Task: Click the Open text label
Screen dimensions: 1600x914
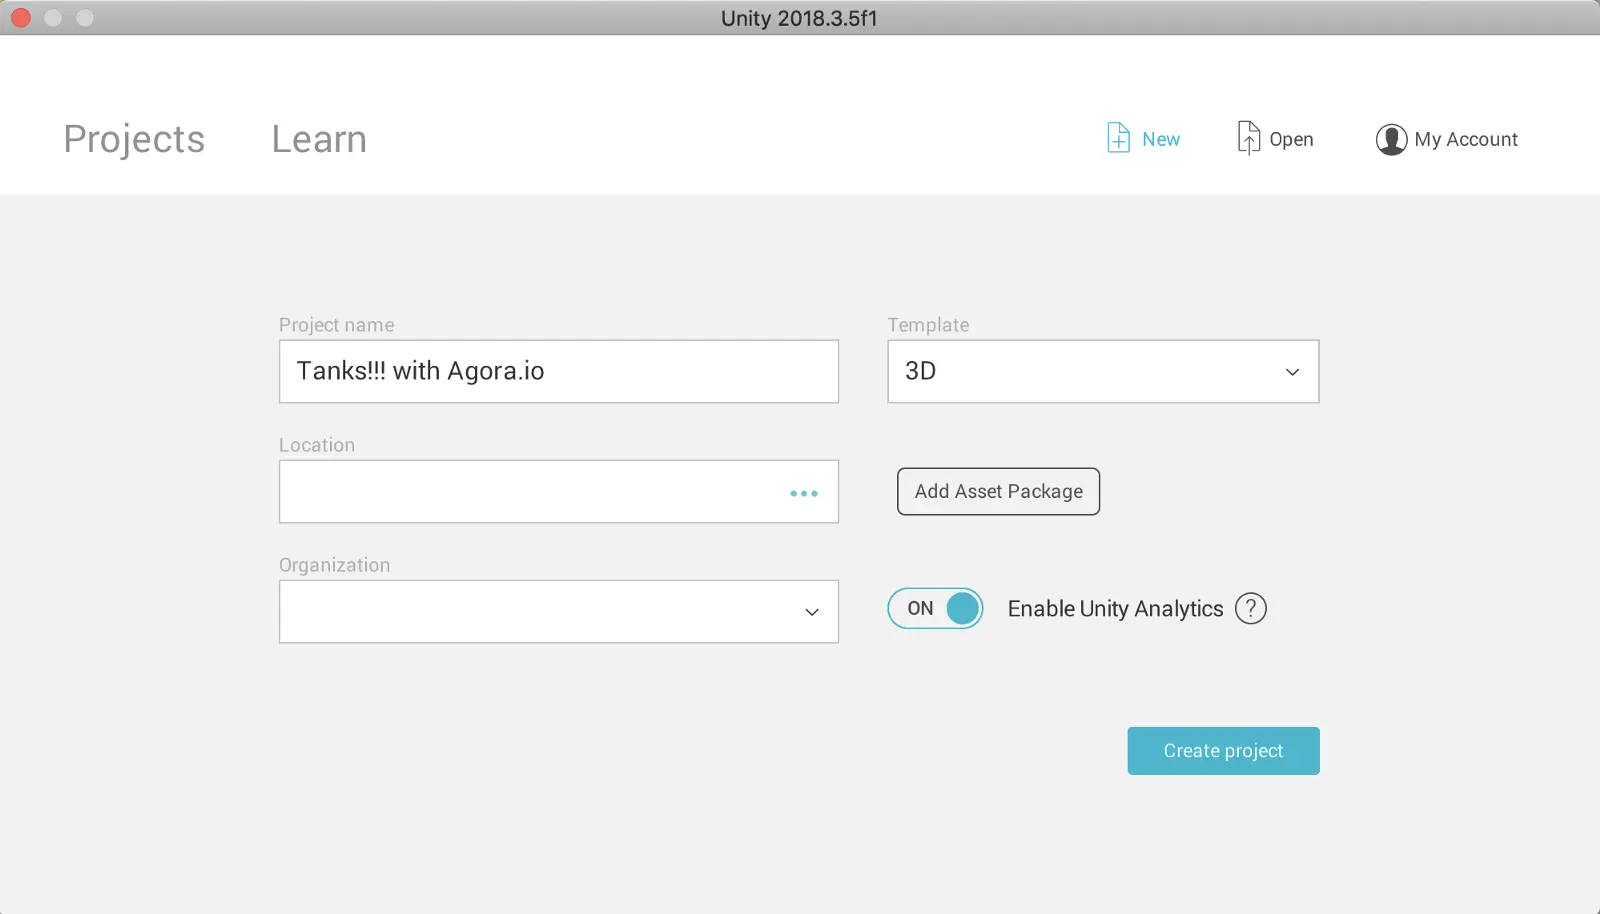Action: pos(1291,139)
